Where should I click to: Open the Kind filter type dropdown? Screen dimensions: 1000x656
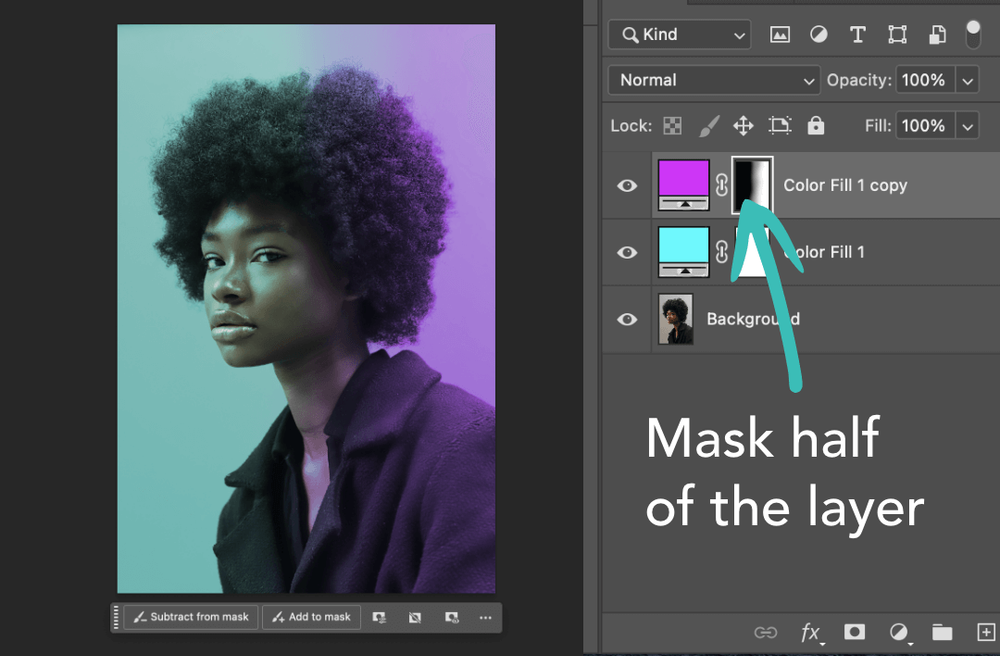680,34
